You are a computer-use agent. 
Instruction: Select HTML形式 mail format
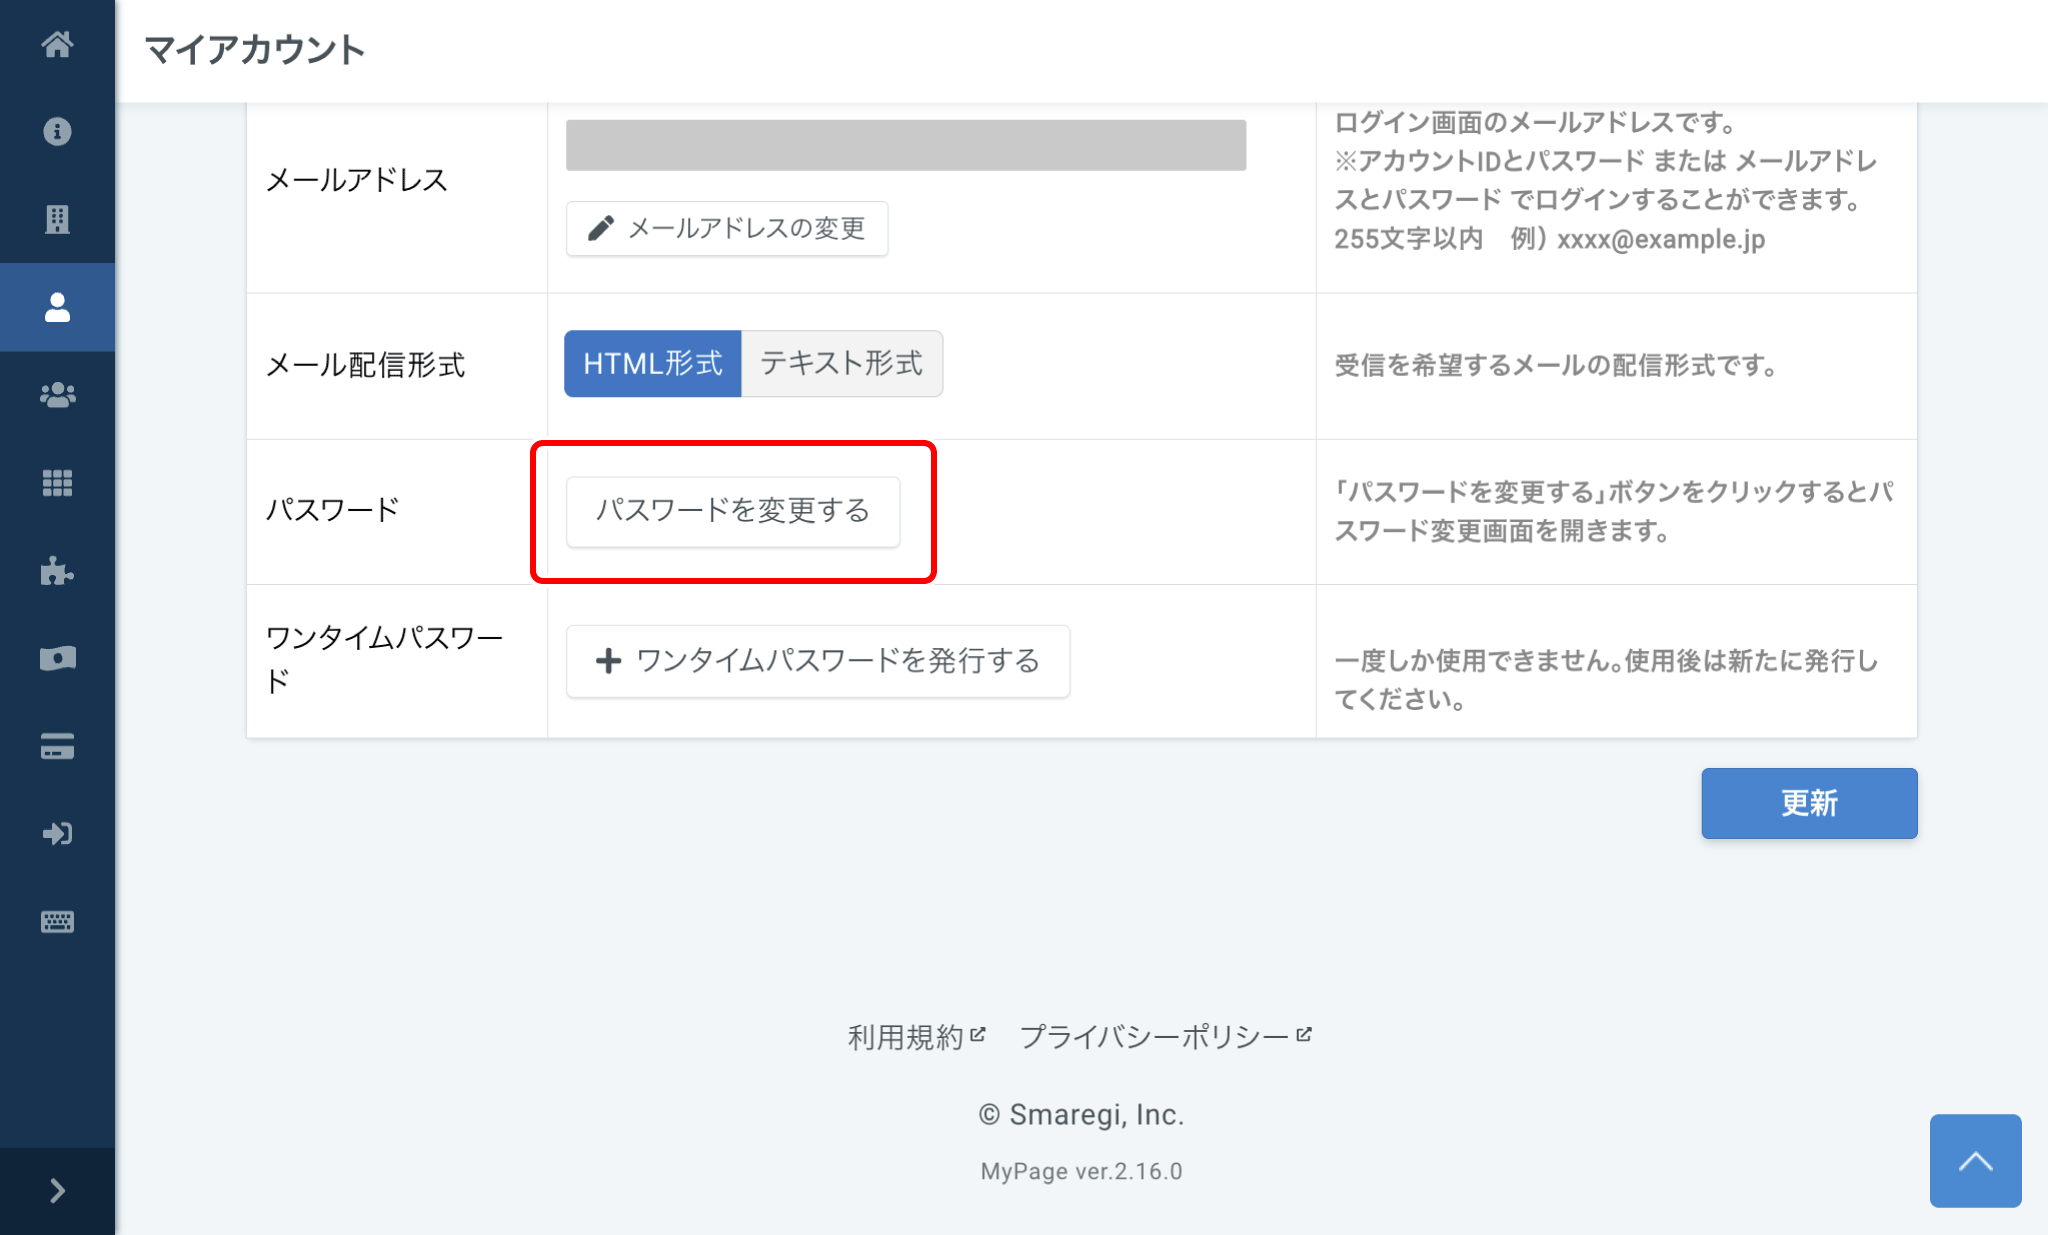(x=652, y=364)
